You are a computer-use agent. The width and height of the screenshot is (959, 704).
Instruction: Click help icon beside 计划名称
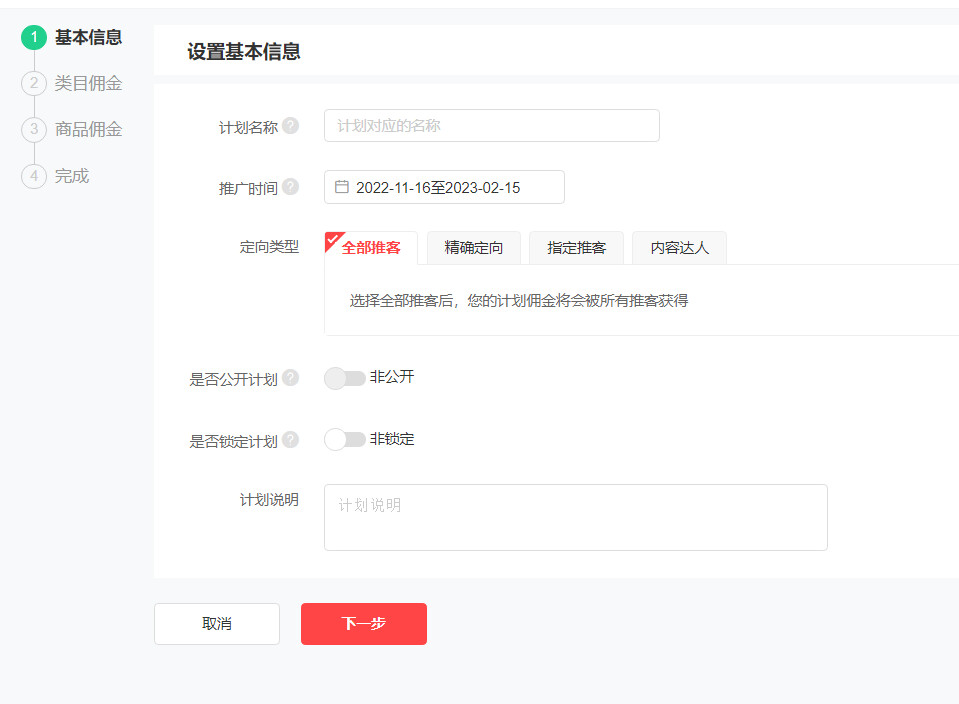290,126
